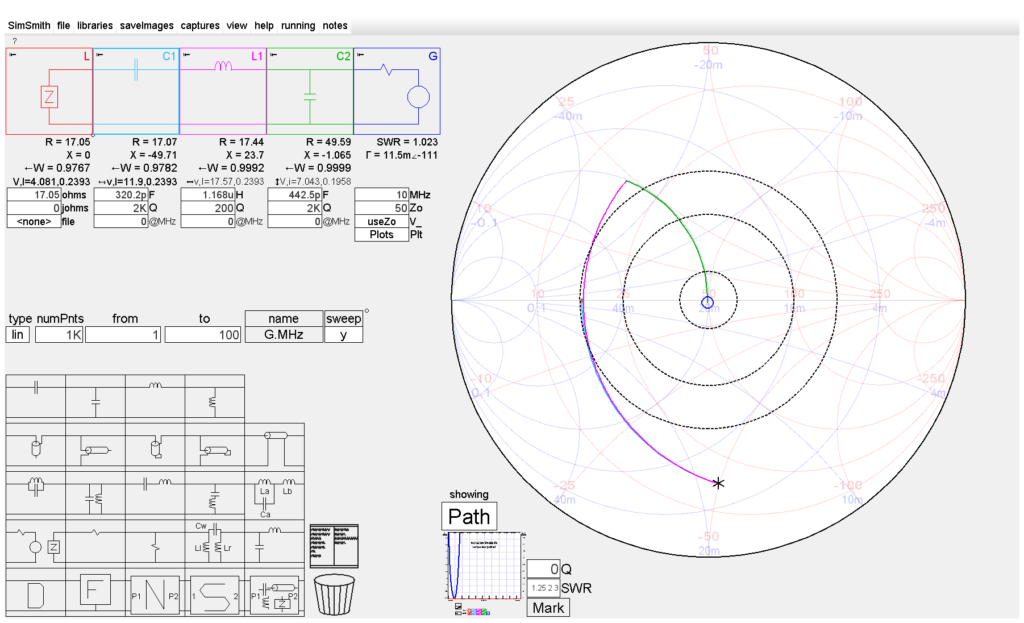Image resolution: width=1024 pixels, height=623 pixels.
Task: Toggle the sweep y setting
Action: [x=344, y=334]
